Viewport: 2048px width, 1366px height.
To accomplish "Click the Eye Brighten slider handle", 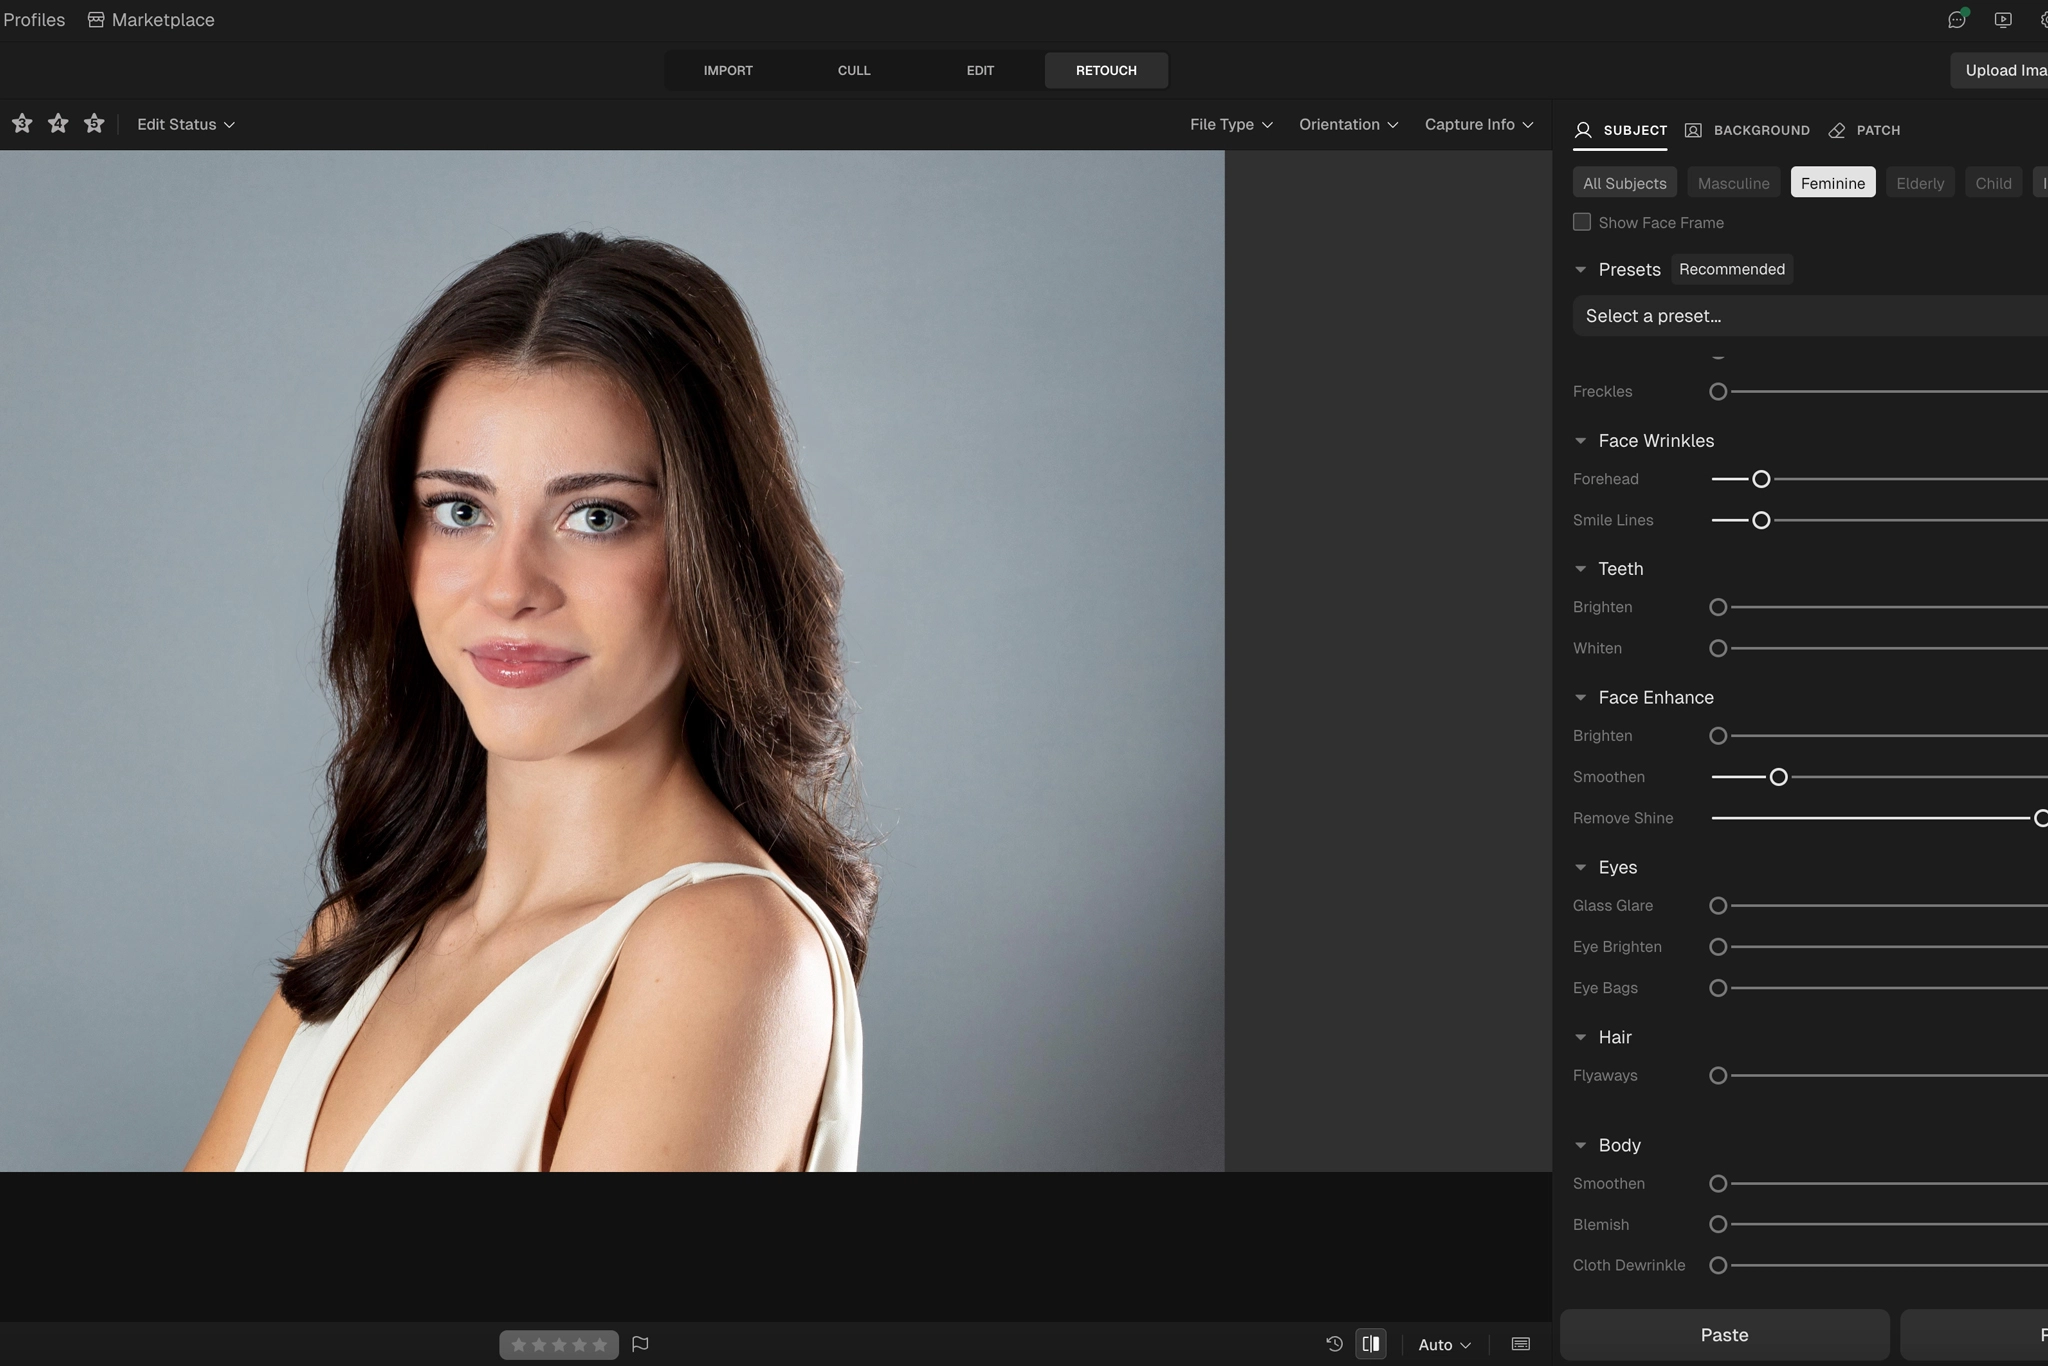I will coord(1718,947).
